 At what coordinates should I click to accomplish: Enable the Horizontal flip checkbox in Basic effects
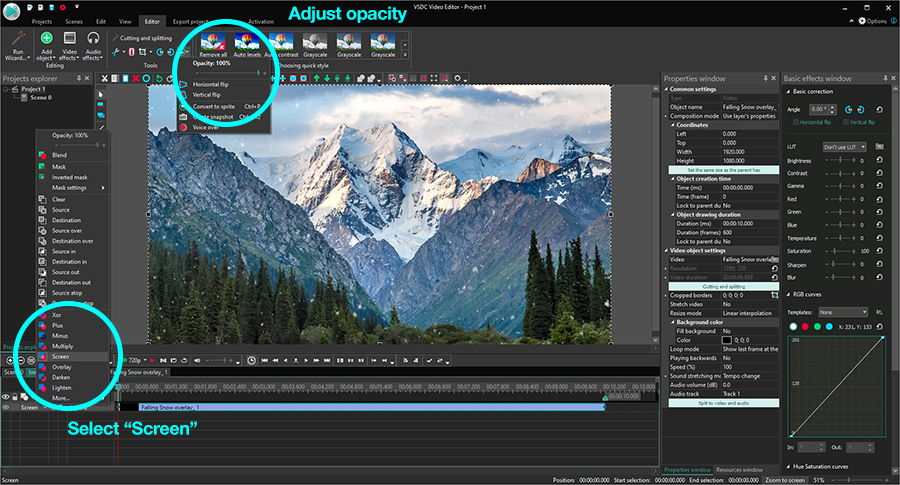[796, 122]
